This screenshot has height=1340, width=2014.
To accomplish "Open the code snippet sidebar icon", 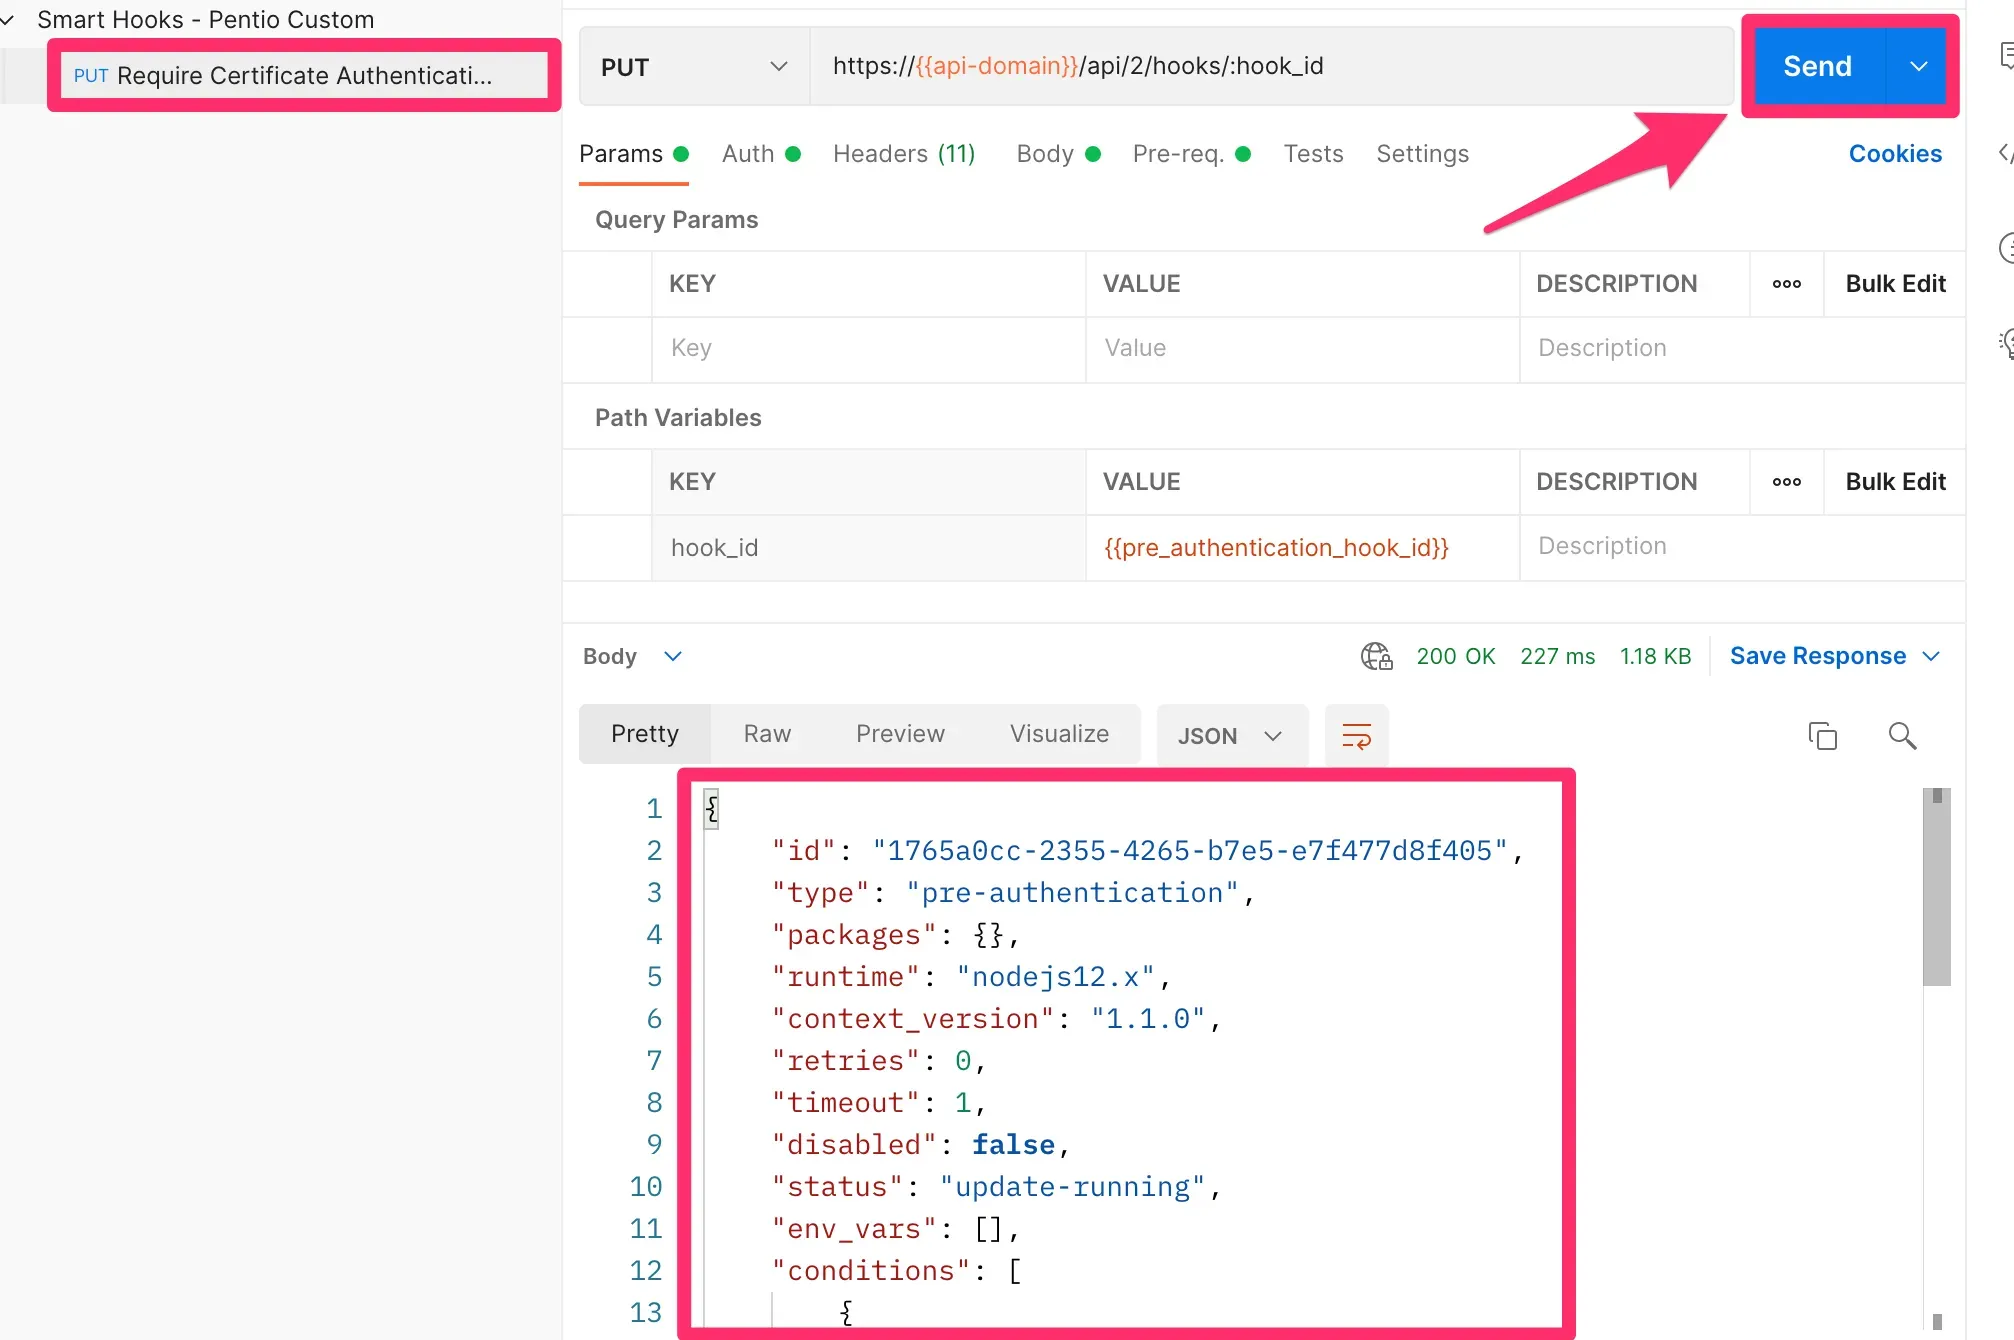I will tap(2005, 153).
